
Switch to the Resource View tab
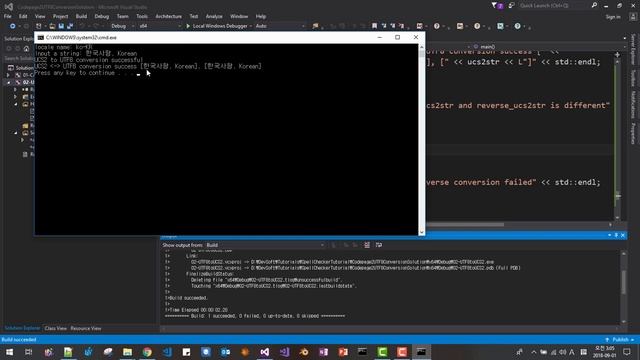point(86,328)
